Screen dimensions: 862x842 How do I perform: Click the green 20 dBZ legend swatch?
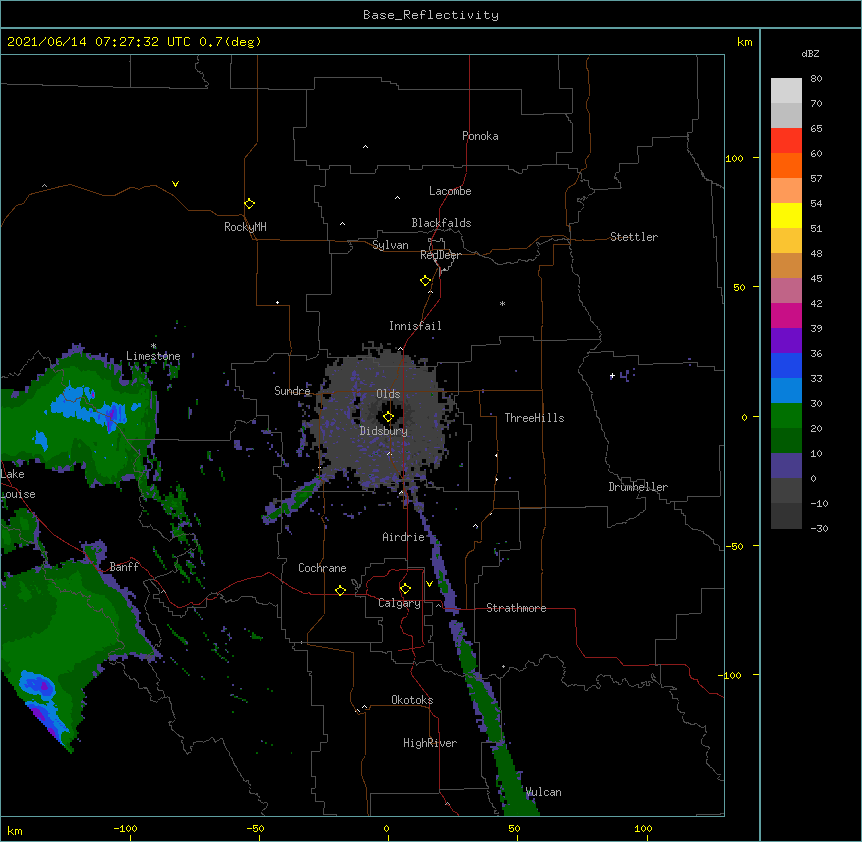786,416
